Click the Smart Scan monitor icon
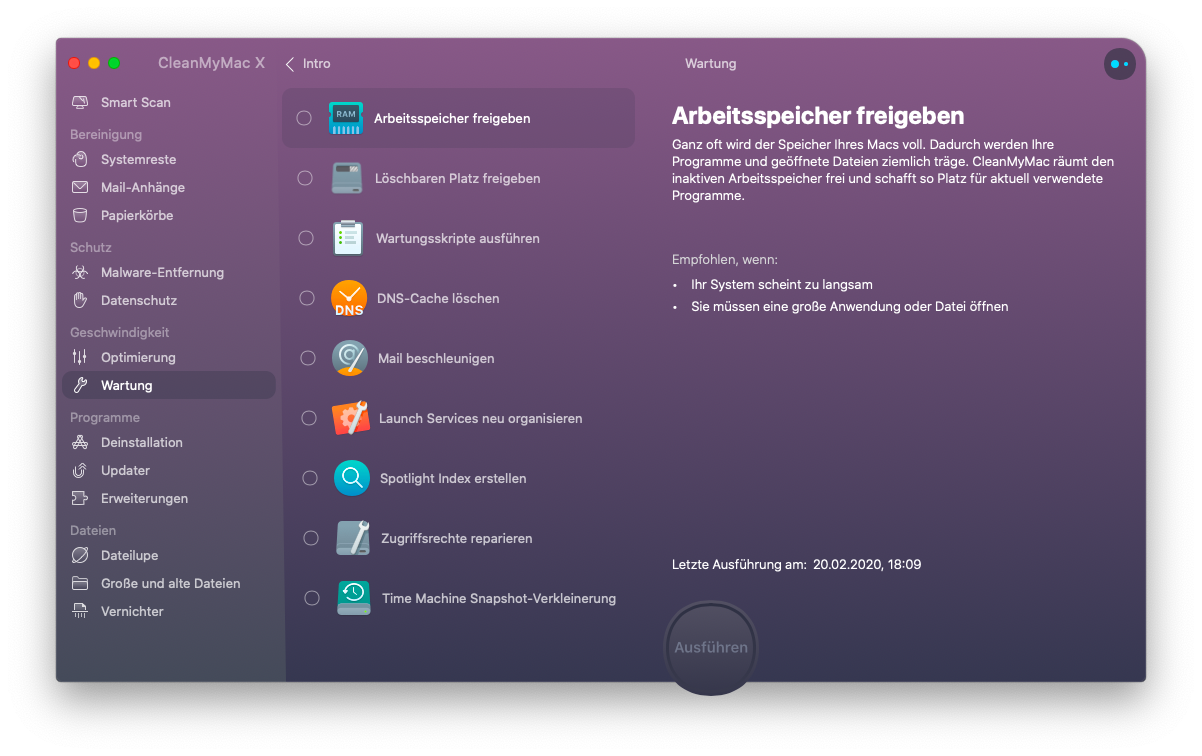The height and width of the screenshot is (756, 1202). pyautogui.click(x=80, y=102)
